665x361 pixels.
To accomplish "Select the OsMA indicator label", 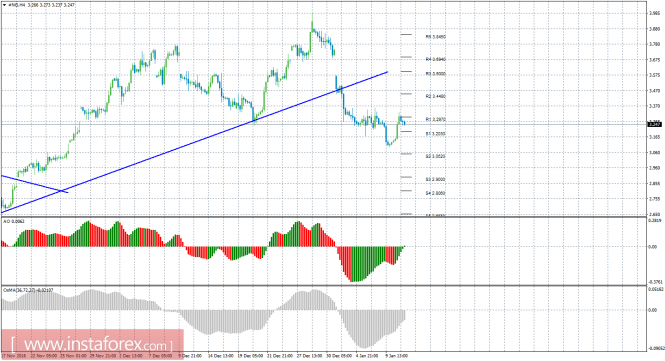I will 28,290.
